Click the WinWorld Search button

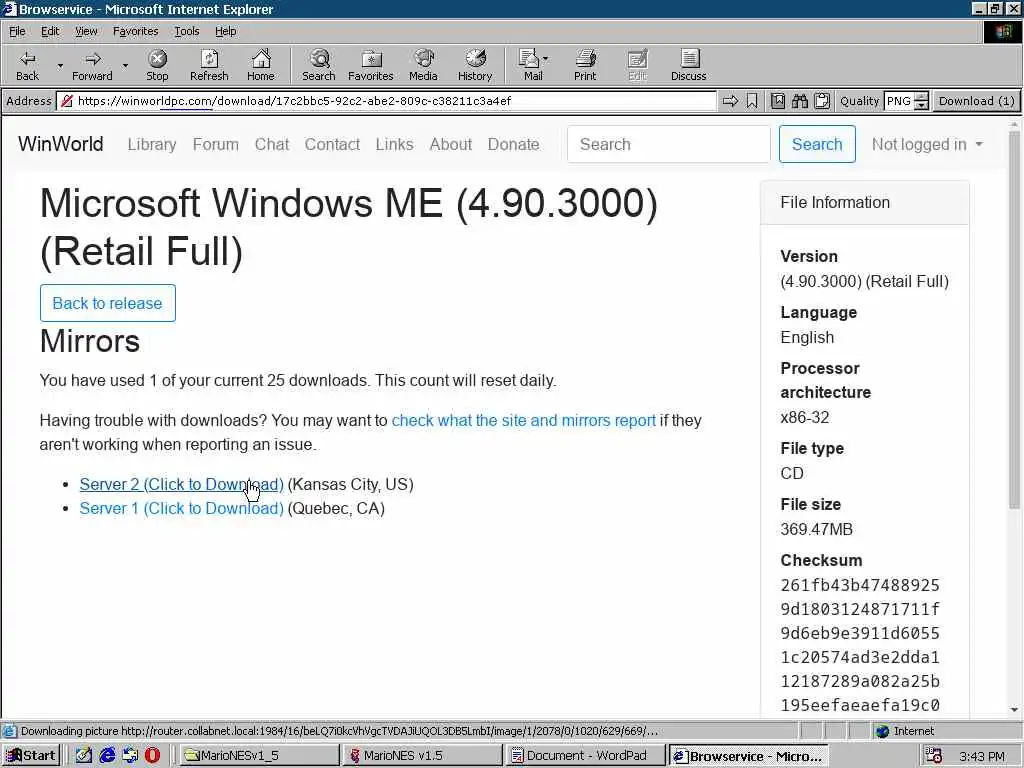pos(817,144)
